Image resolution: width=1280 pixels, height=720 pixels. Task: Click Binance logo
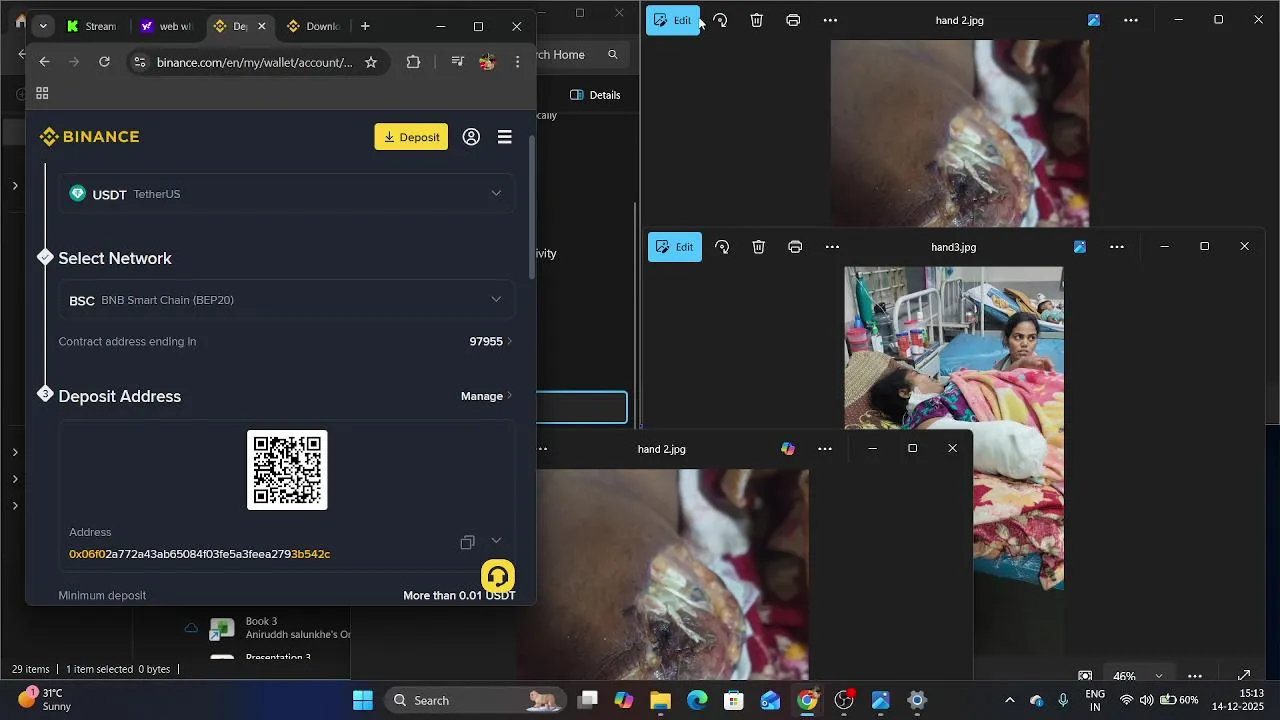pyautogui.click(x=89, y=137)
